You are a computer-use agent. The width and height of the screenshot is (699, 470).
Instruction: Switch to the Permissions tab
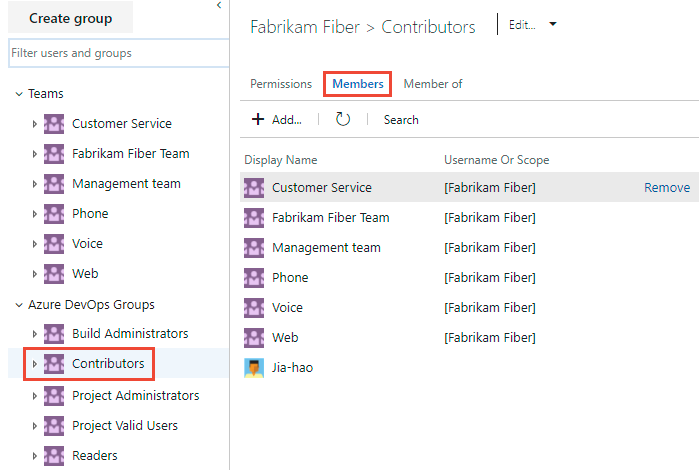pyautogui.click(x=281, y=84)
